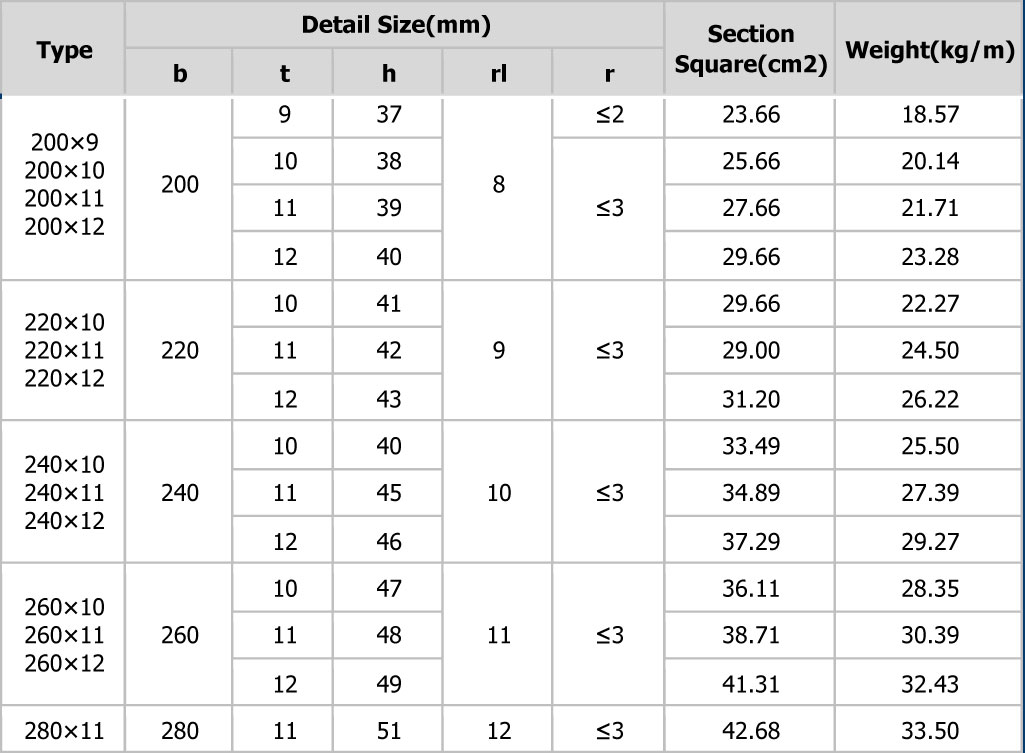Click the Section Square(cm2) header
1025x753 pixels.
(x=750, y=49)
